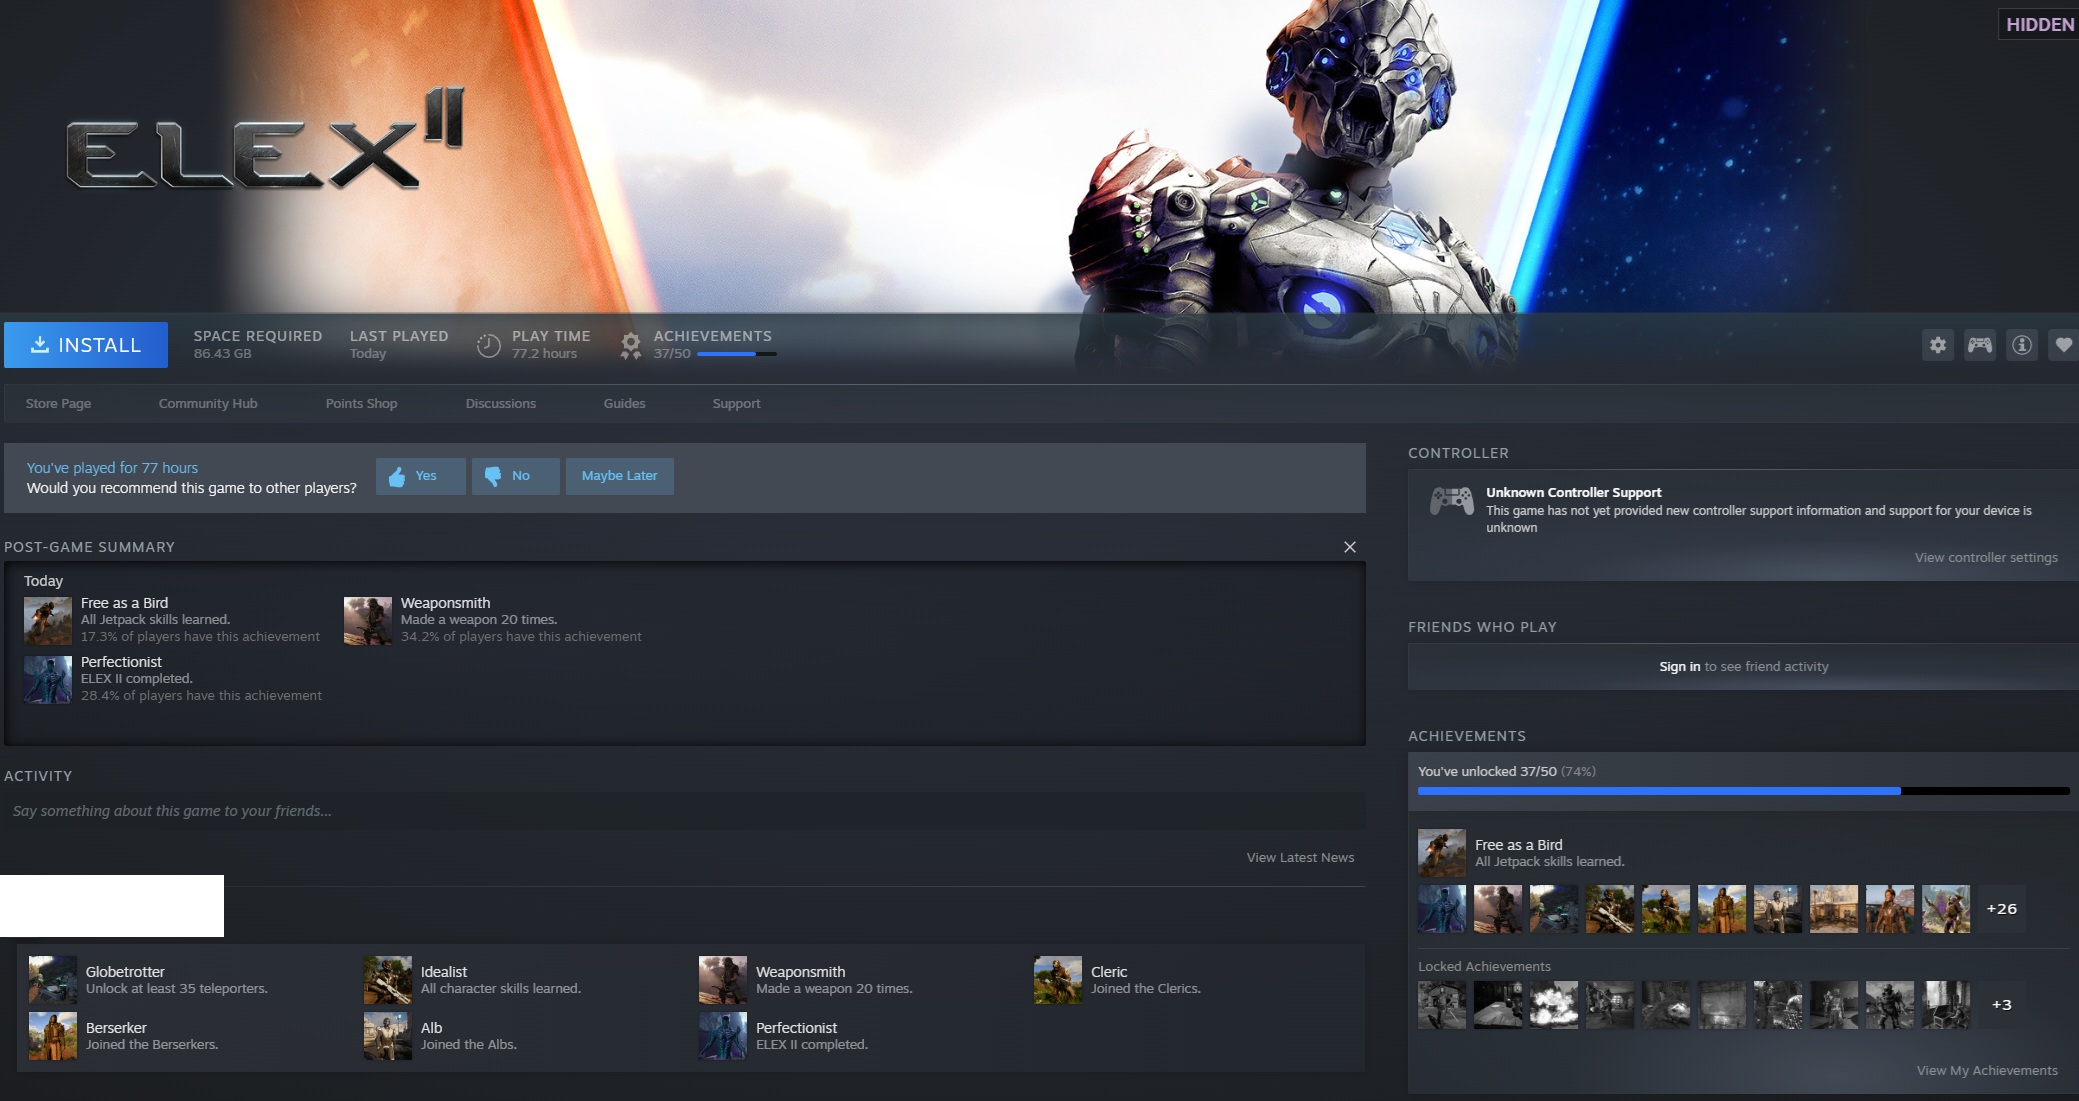
Task: Choose Maybe Later for the review
Action: coord(619,476)
